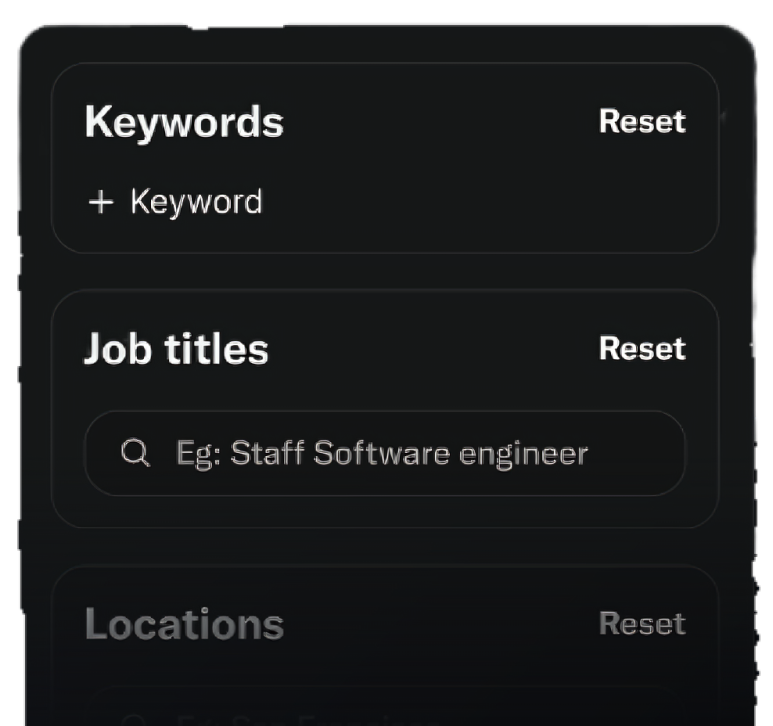Focus the Job titles search field
The height and width of the screenshot is (726, 773).
(384, 454)
